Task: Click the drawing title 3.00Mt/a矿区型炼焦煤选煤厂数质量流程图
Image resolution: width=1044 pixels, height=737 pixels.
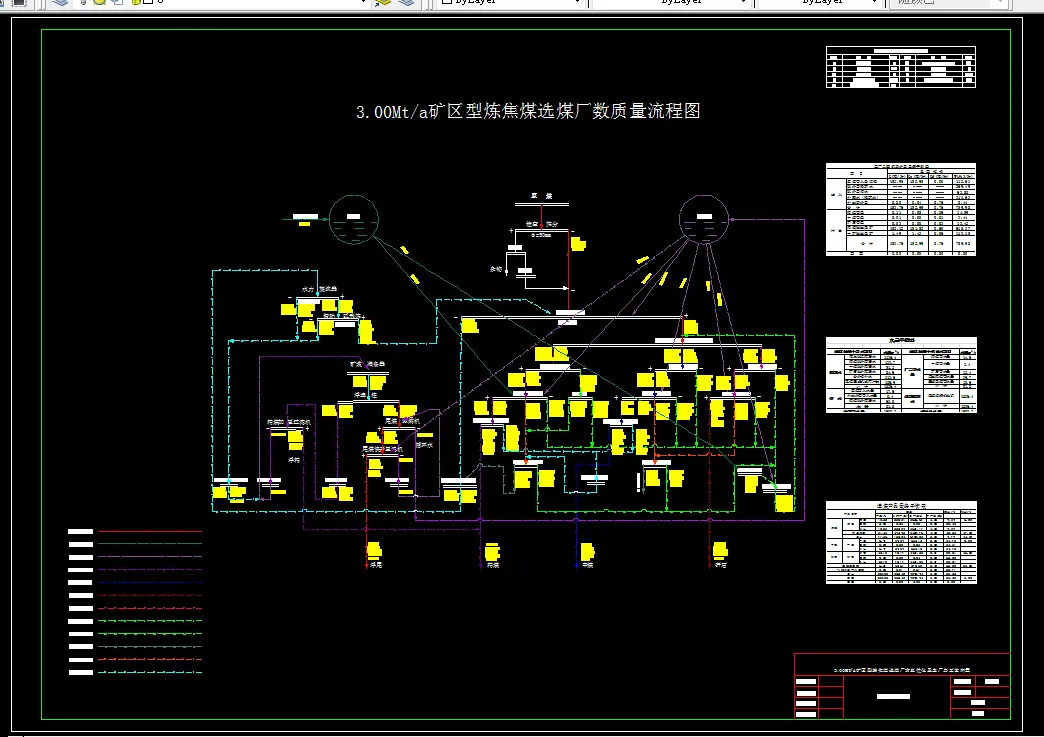Action: tap(528, 111)
